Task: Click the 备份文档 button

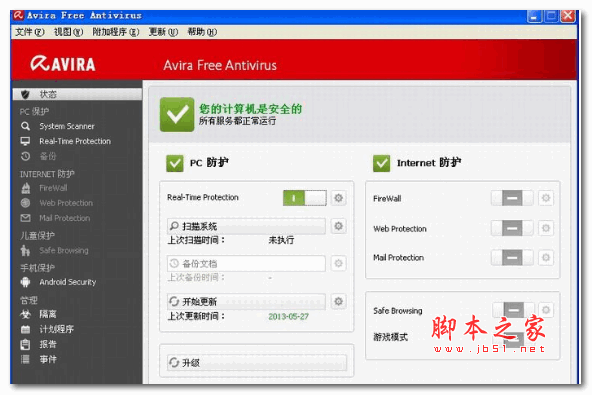Action: coord(246,263)
